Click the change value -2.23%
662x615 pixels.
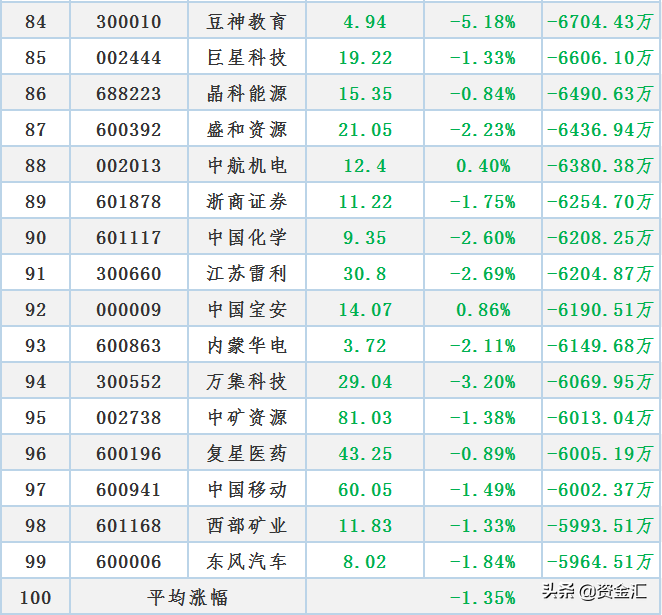[483, 130]
